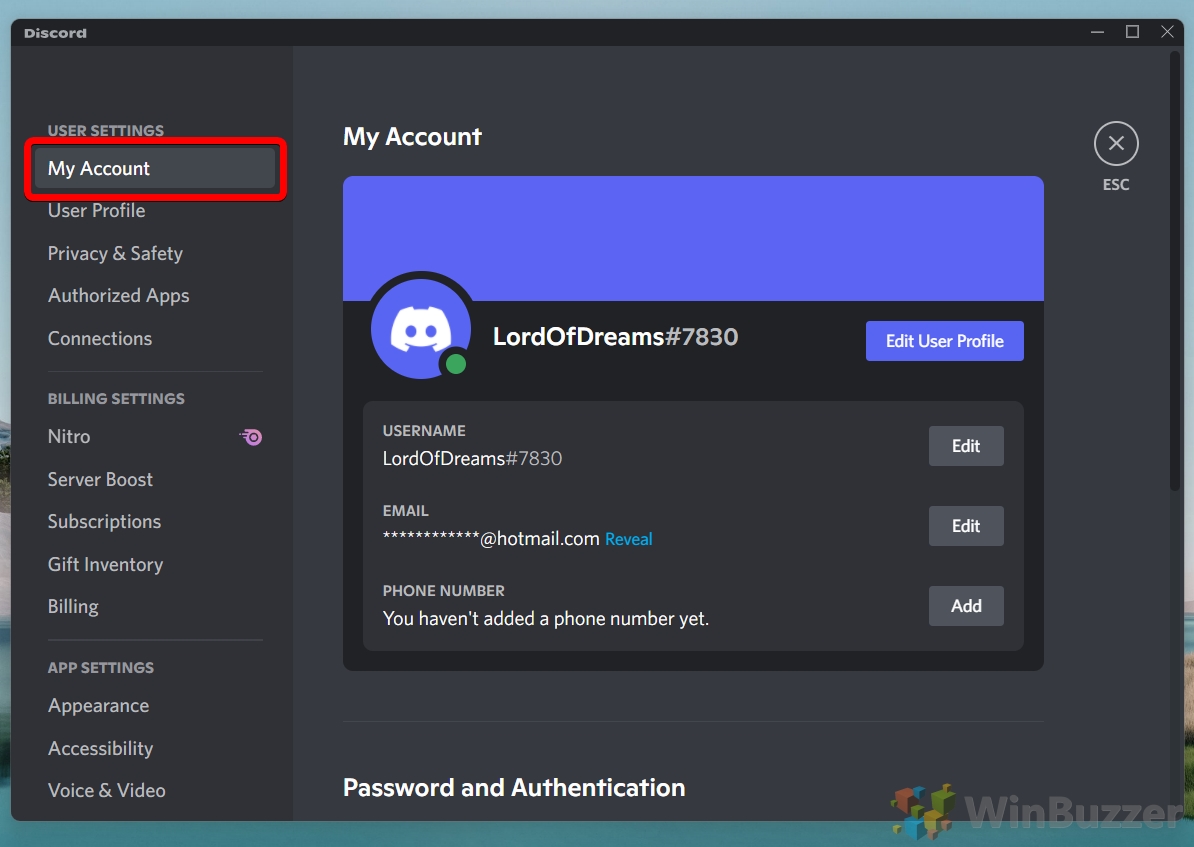Screen dimensions: 1194x847
Task: Click Edit next to USERNAME
Action: pyautogui.click(x=965, y=446)
